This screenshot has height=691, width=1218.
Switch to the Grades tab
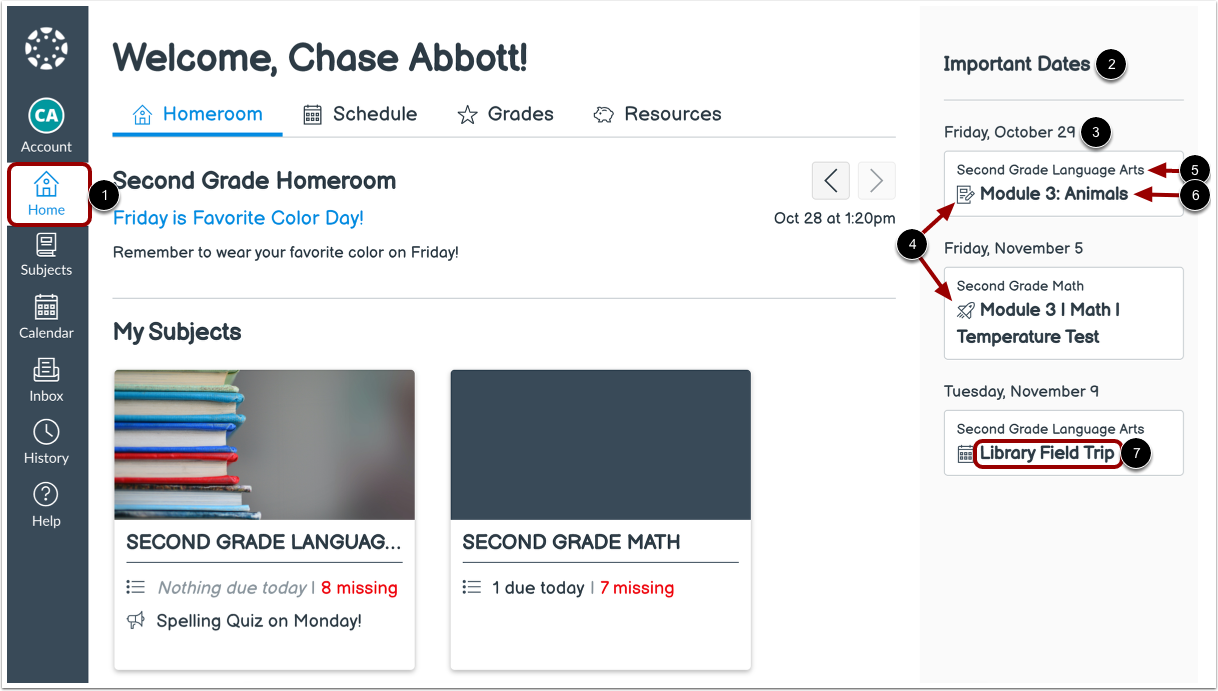tap(505, 114)
